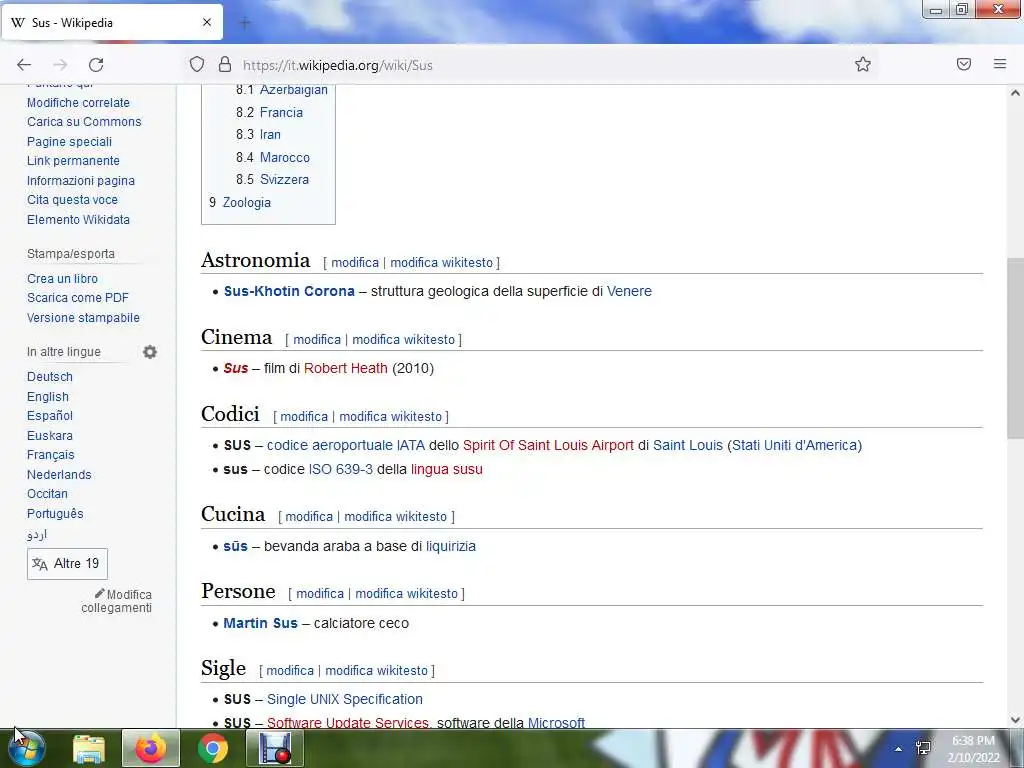Open the Altre 19 languages button
This screenshot has height=768, width=1024.
pyautogui.click(x=67, y=564)
